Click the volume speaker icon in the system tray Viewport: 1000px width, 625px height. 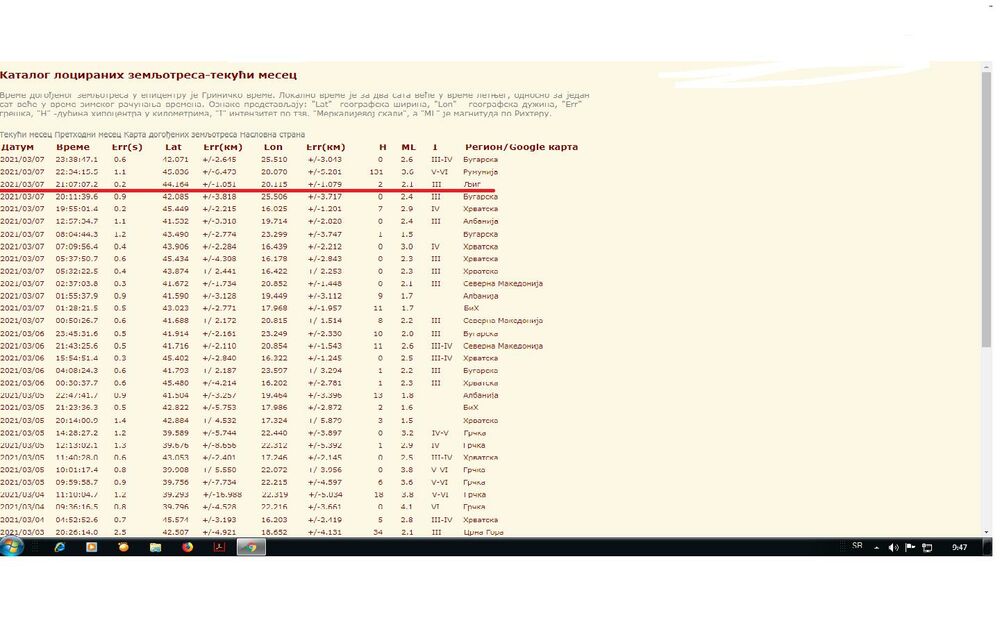tap(893, 547)
